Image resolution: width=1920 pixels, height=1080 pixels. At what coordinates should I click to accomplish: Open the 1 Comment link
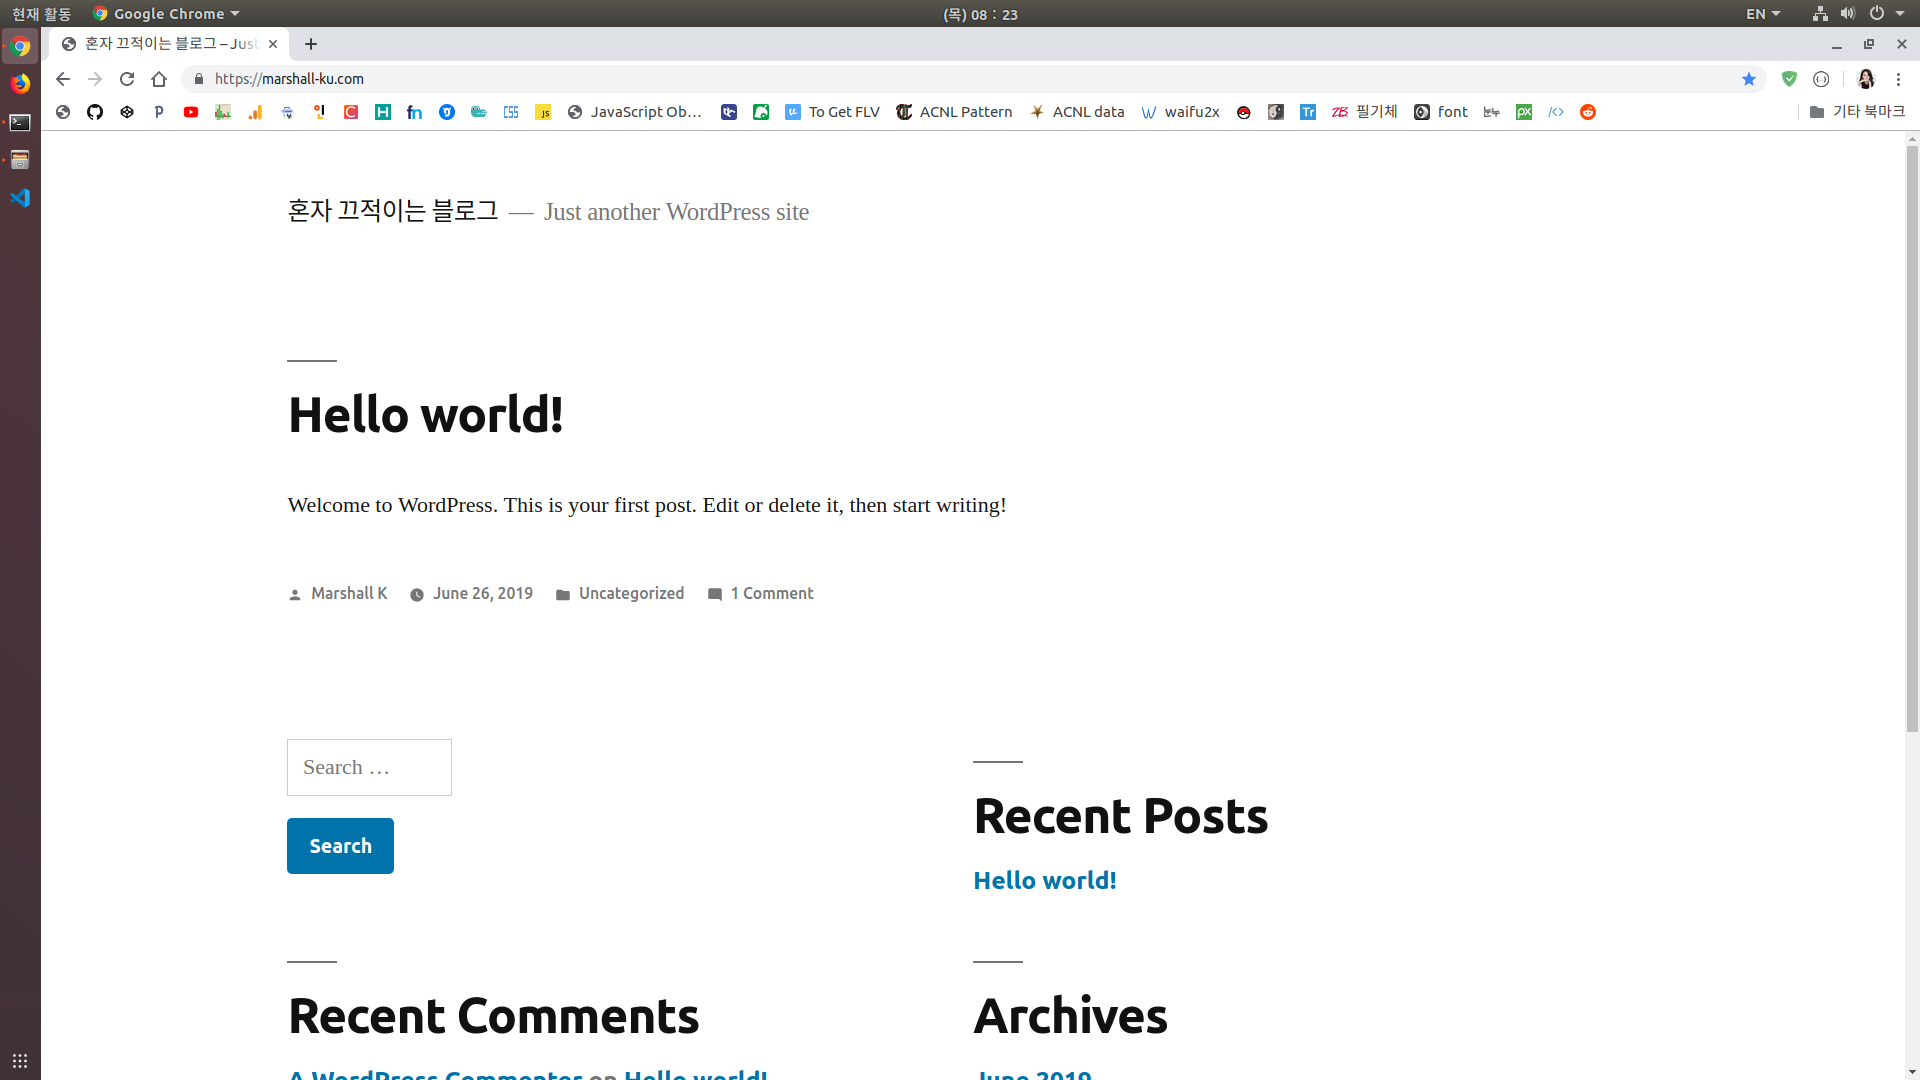771,594
